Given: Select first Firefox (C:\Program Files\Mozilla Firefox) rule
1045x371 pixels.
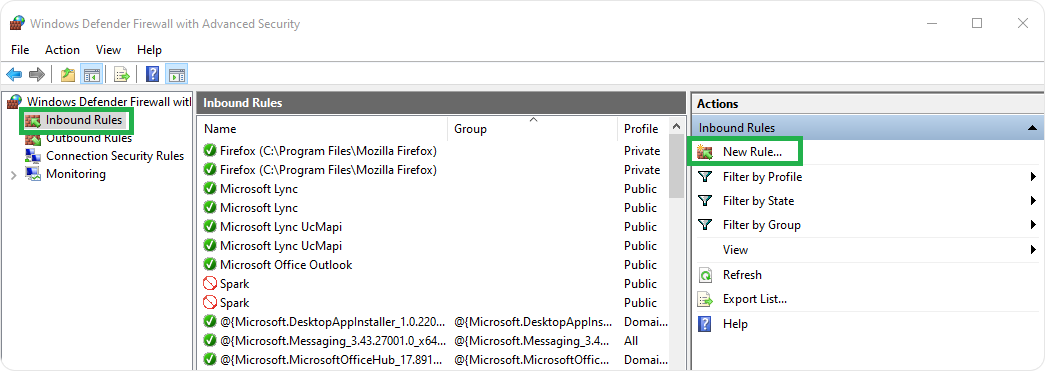Looking at the screenshot, I should (433, 151).
